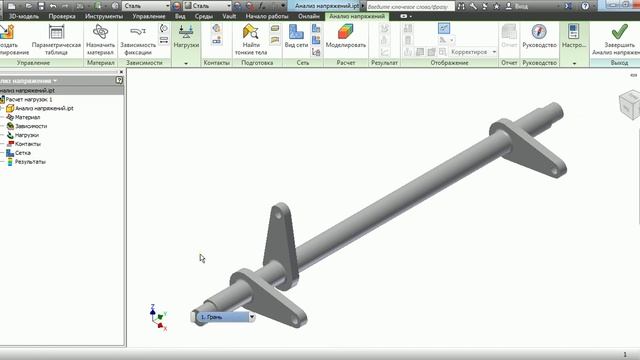Click the Отчет report button

coord(509,37)
